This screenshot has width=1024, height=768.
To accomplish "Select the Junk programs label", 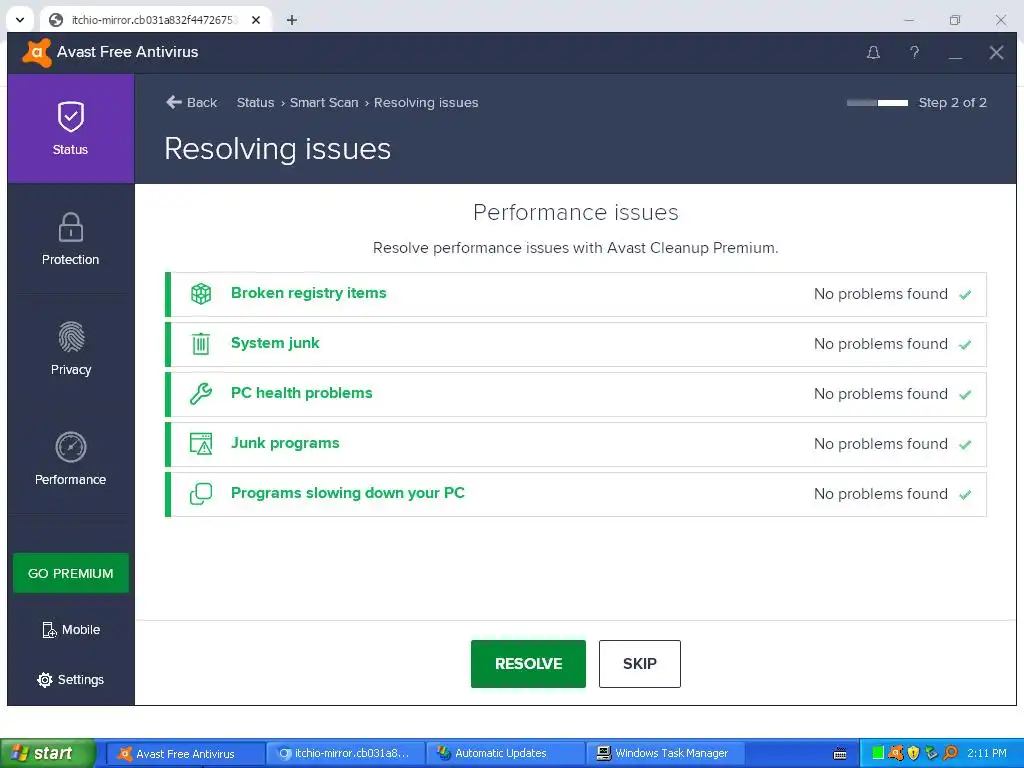I will 285,443.
